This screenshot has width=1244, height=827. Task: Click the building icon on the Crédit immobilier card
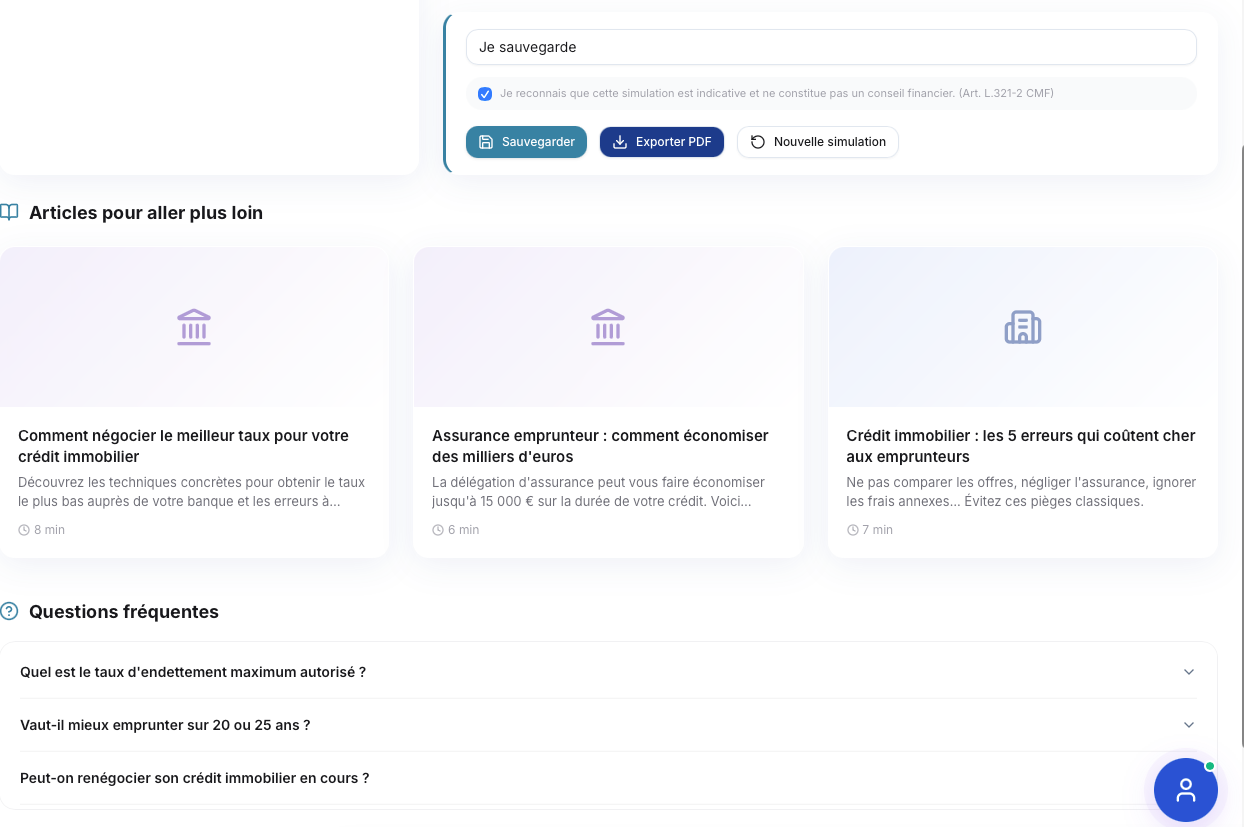point(1022,327)
